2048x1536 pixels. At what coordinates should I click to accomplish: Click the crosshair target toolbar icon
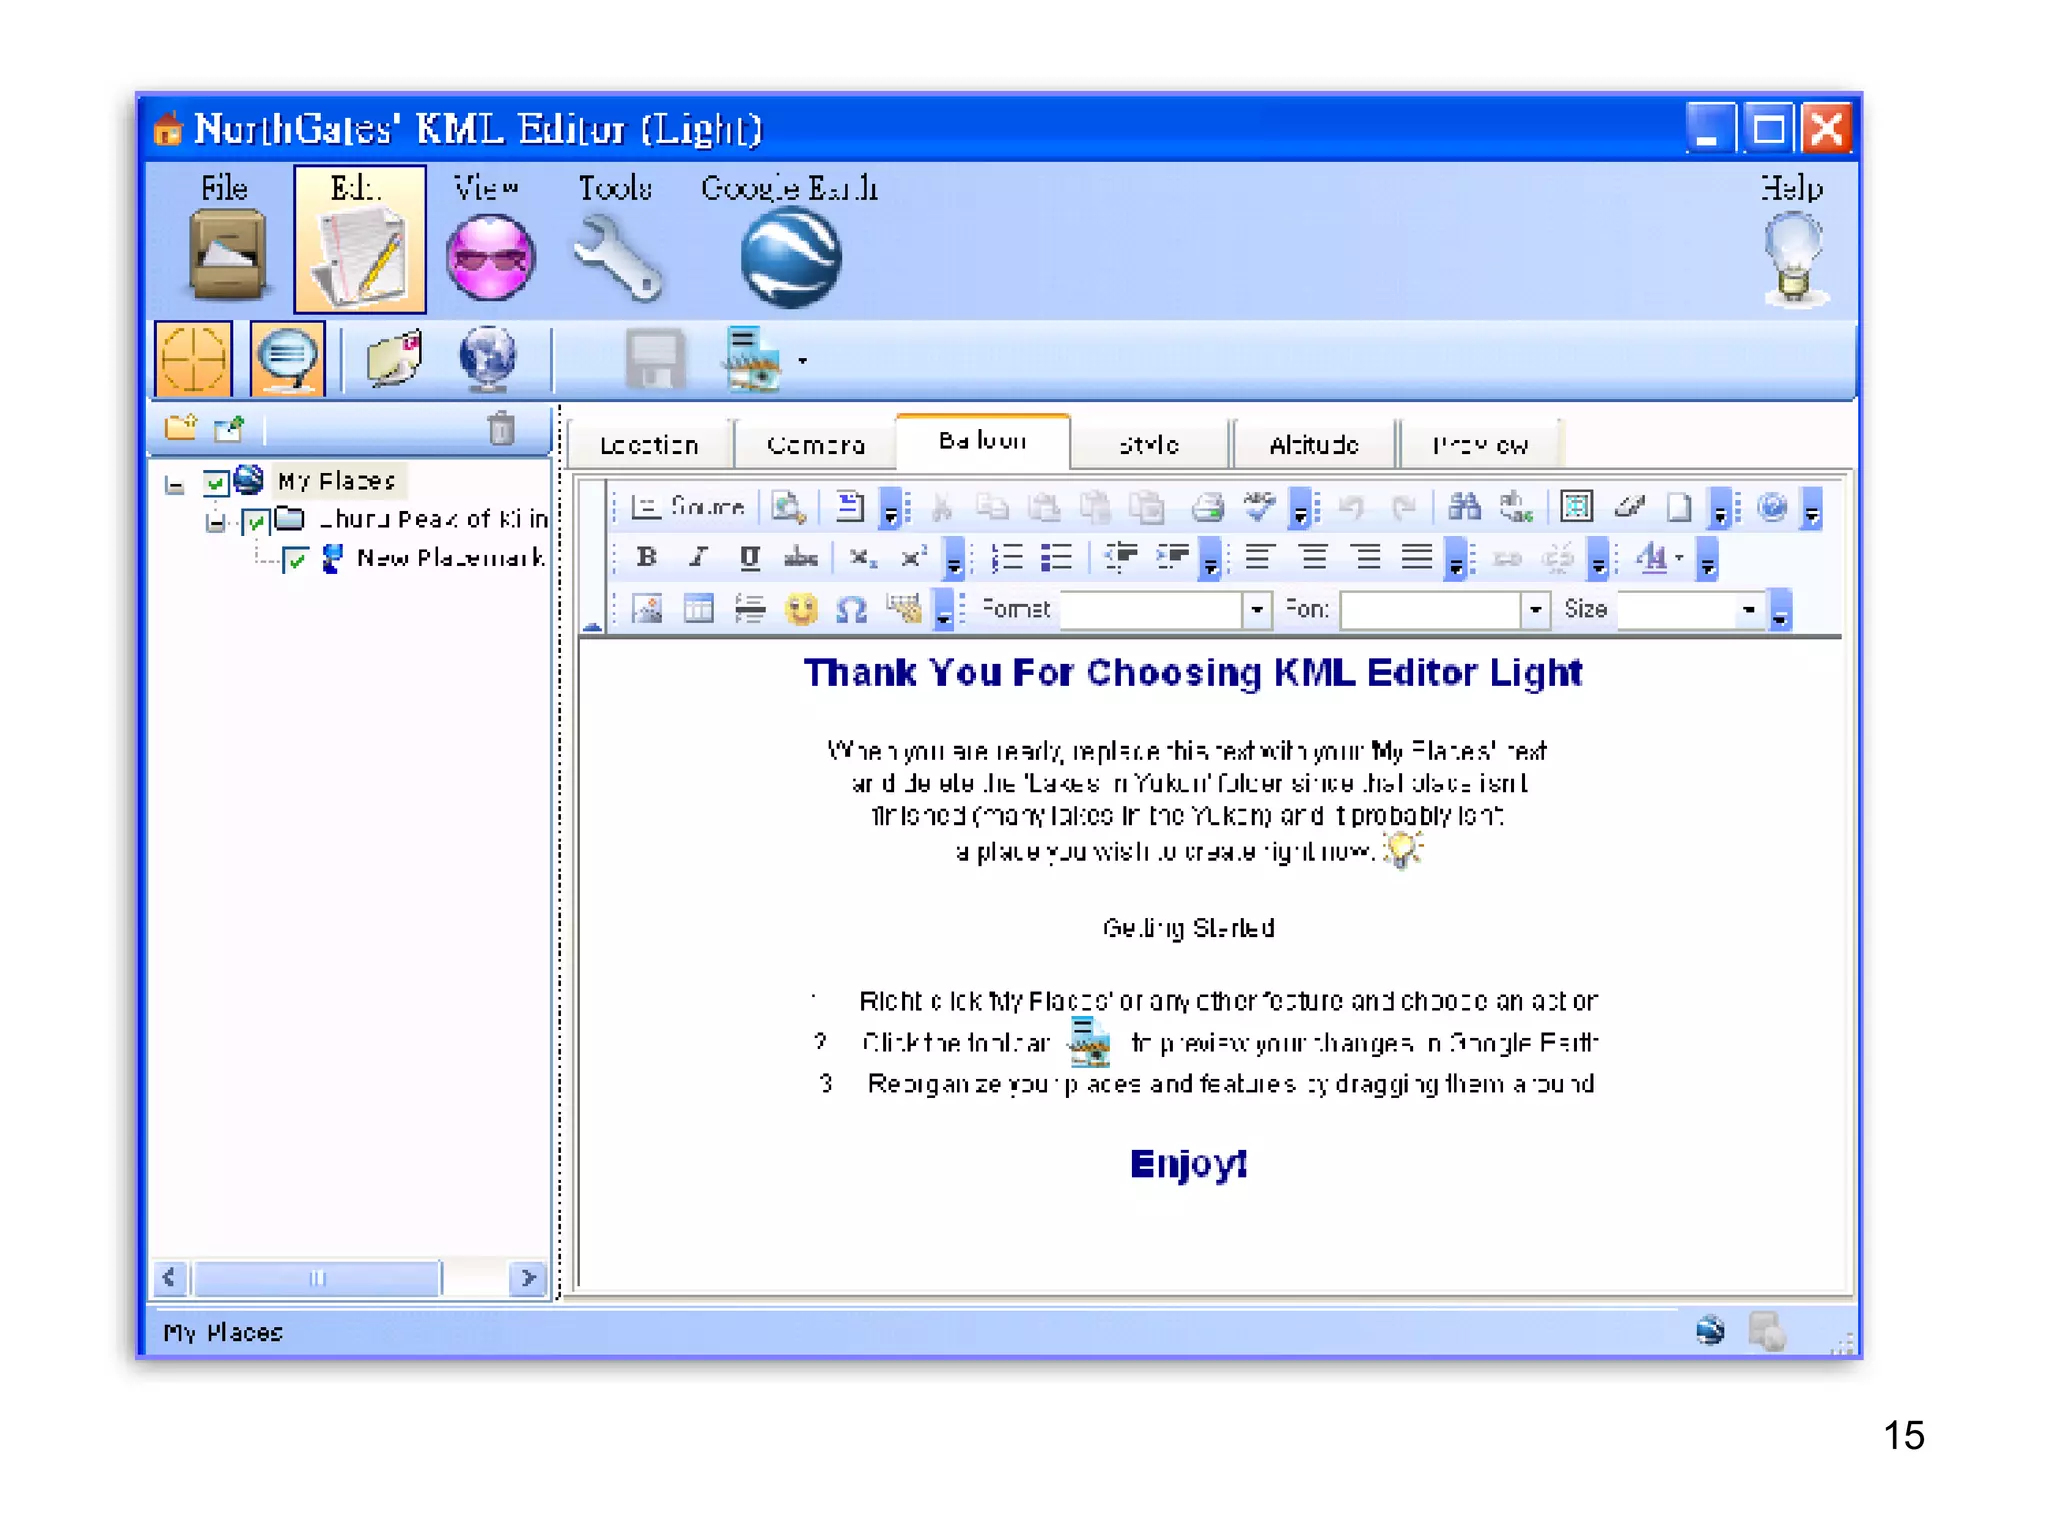coord(193,359)
